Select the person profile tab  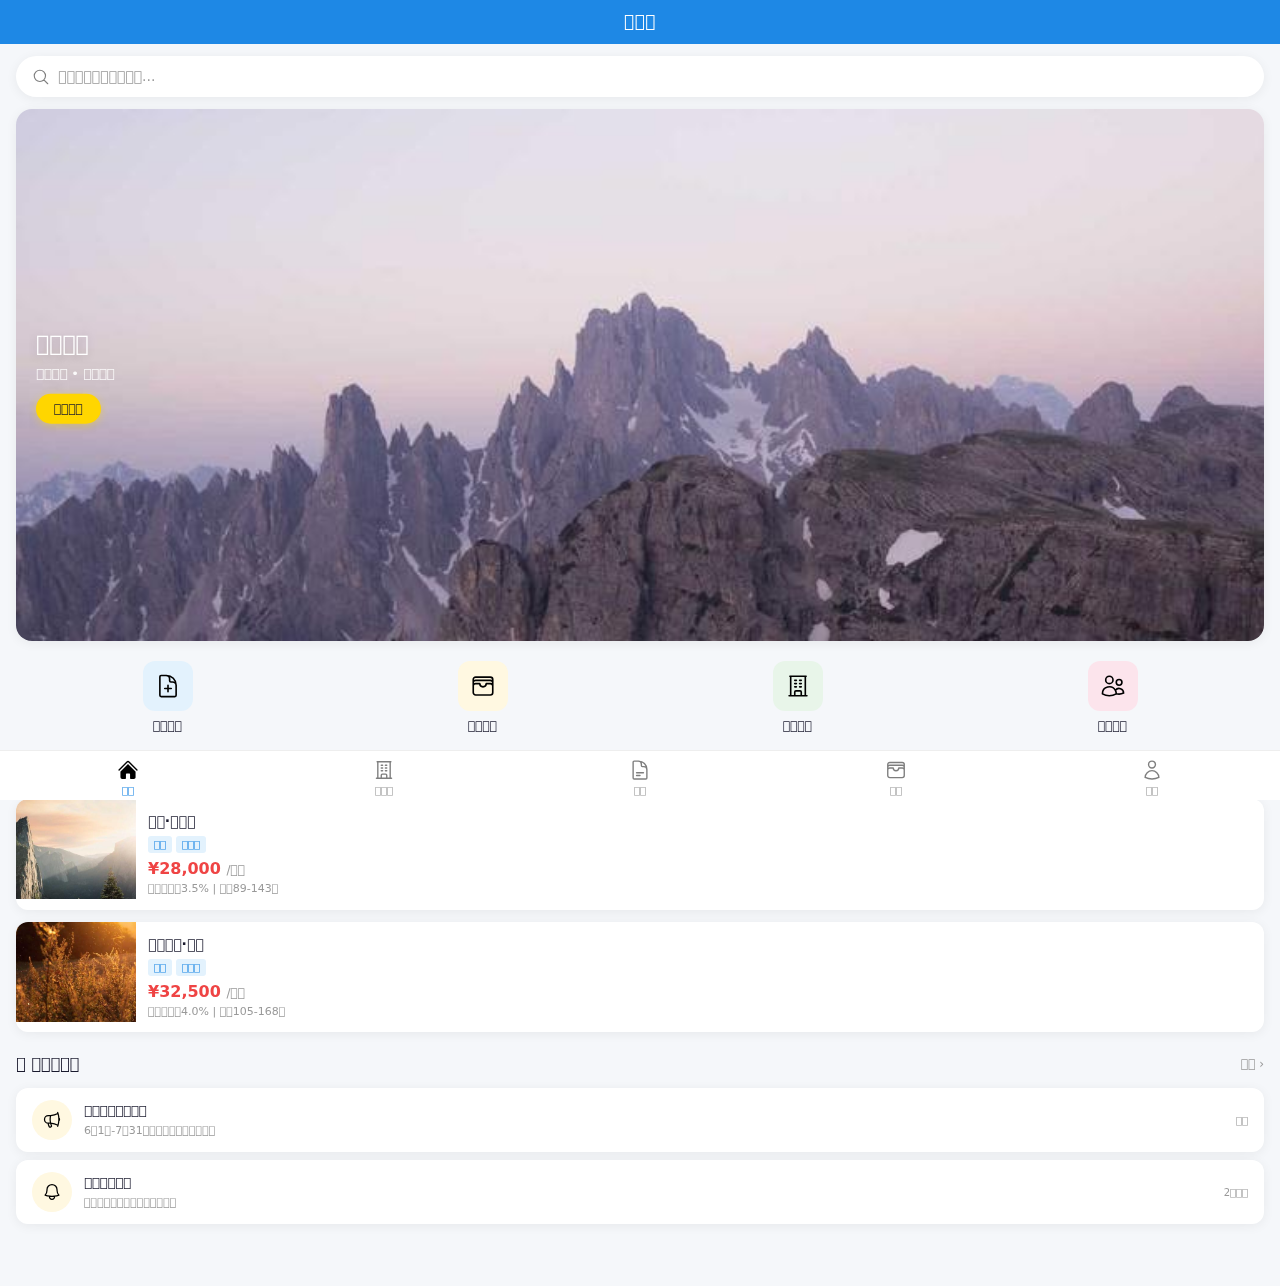tap(1152, 777)
